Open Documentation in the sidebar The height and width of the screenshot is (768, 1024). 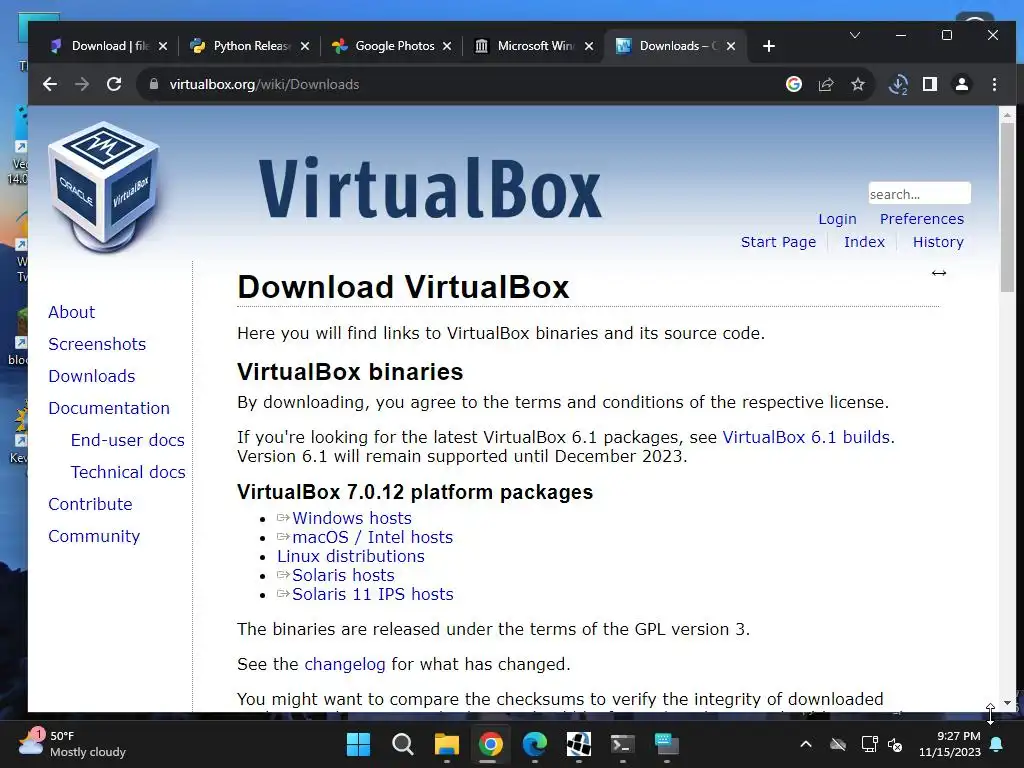point(109,408)
